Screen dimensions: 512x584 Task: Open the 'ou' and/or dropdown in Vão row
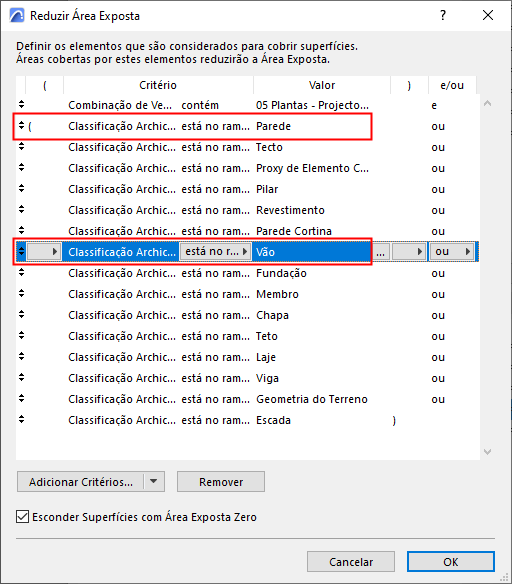pos(452,252)
